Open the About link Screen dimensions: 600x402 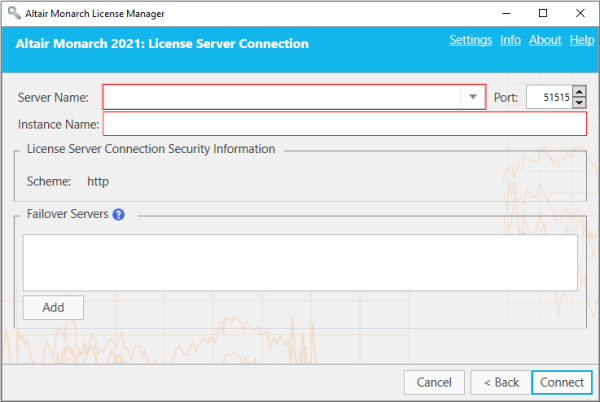pyautogui.click(x=545, y=40)
